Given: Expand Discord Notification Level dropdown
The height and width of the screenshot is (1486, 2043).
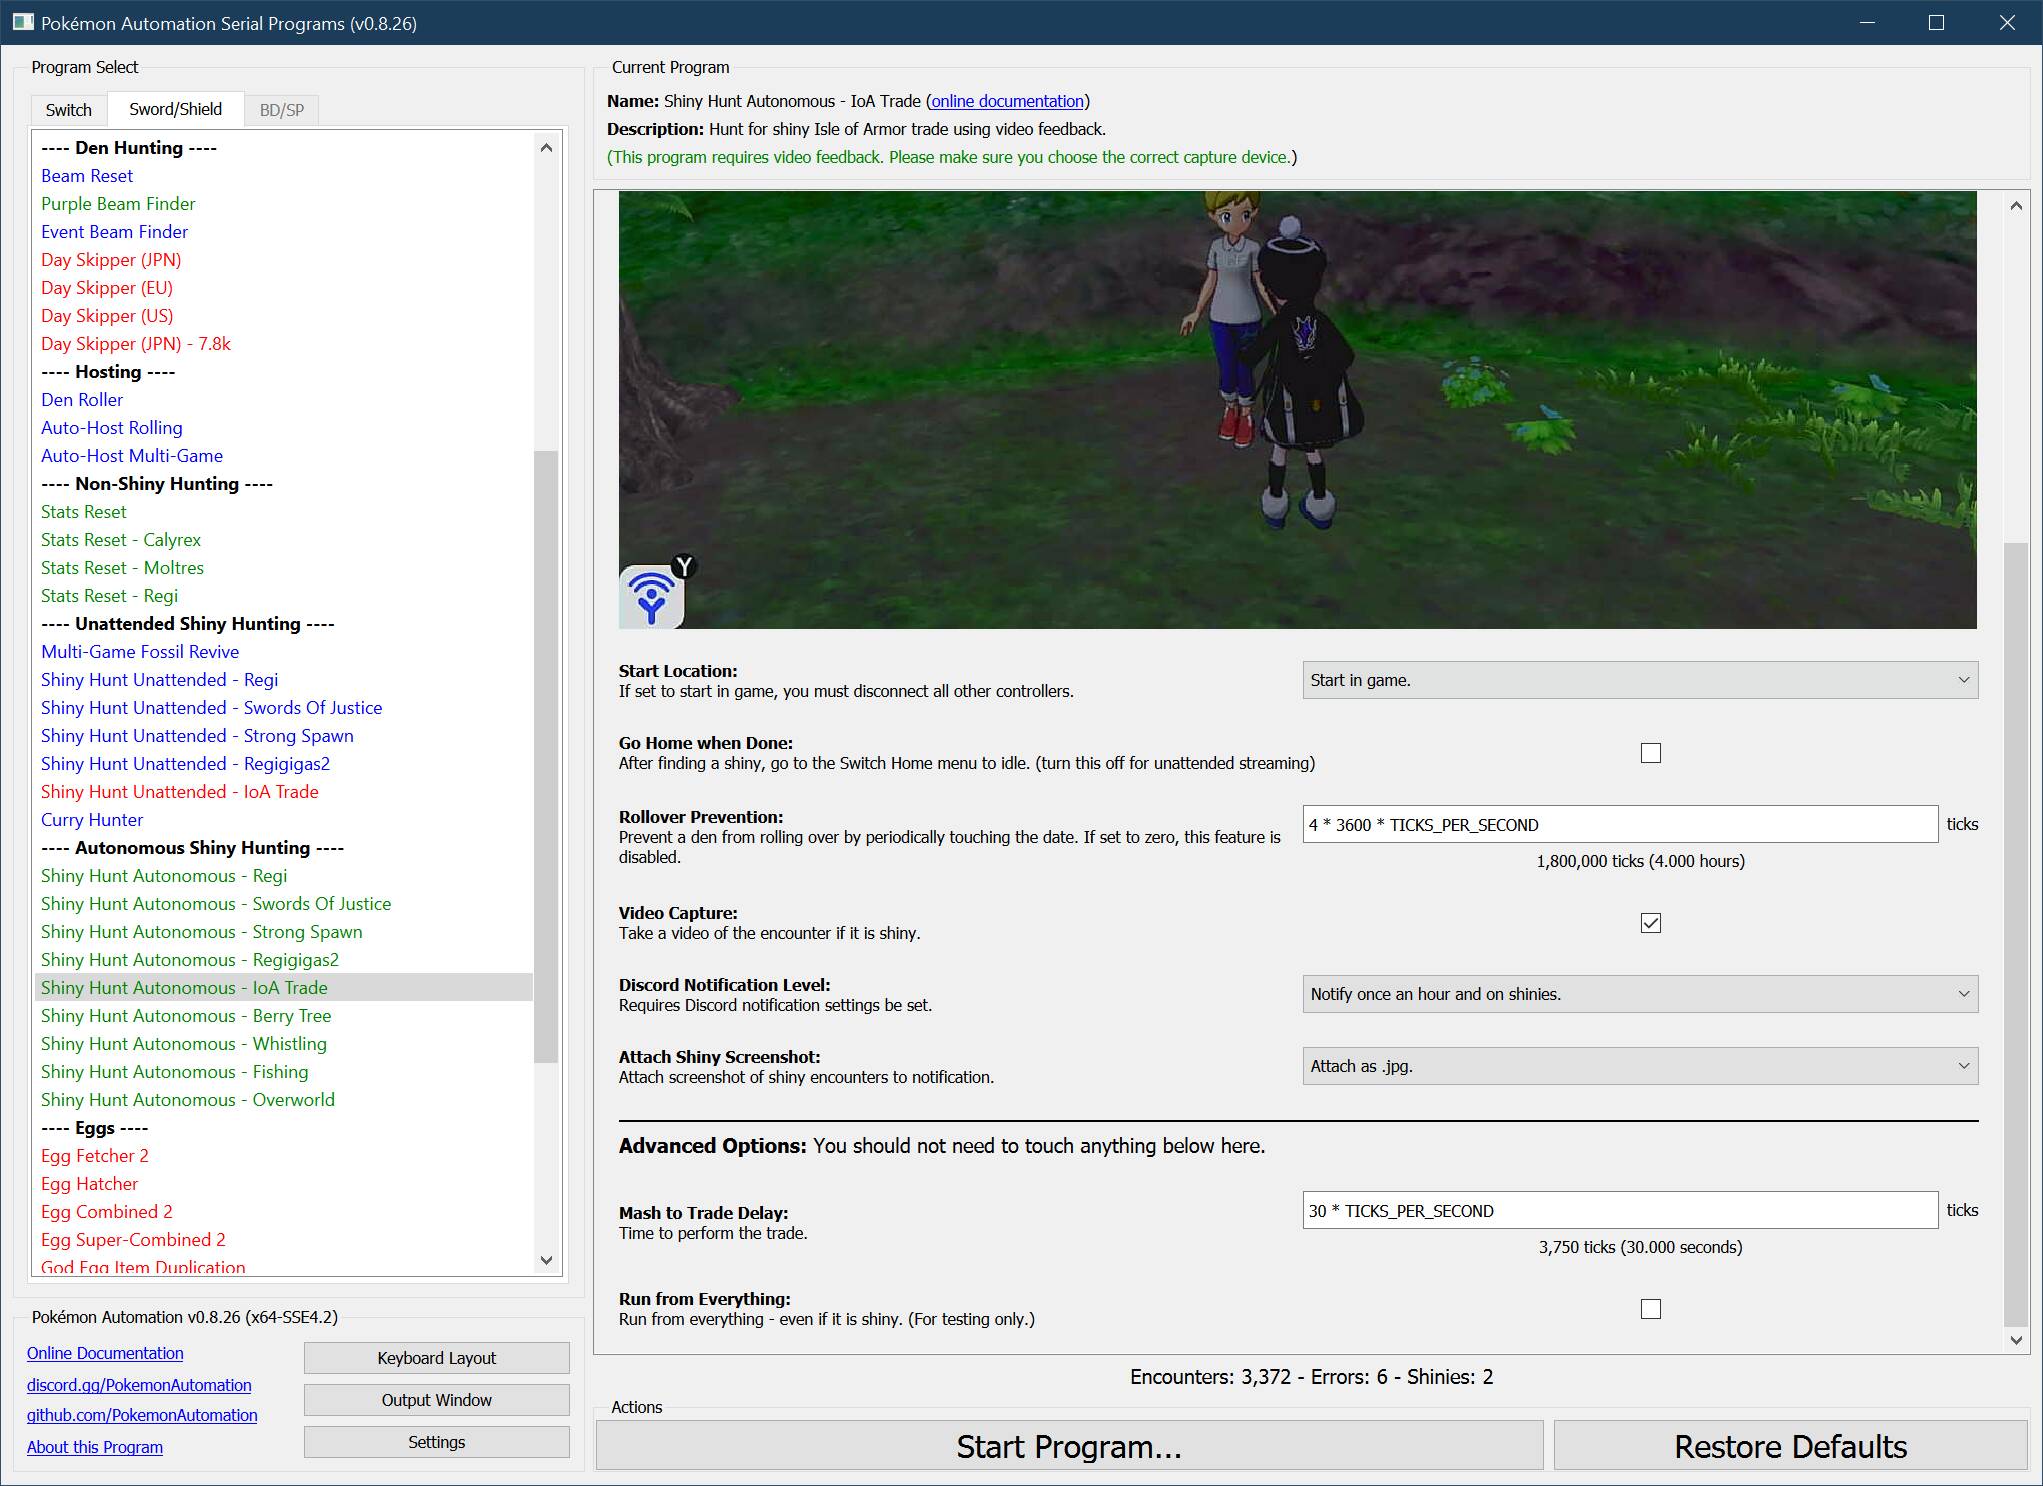Looking at the screenshot, I should [x=1639, y=994].
